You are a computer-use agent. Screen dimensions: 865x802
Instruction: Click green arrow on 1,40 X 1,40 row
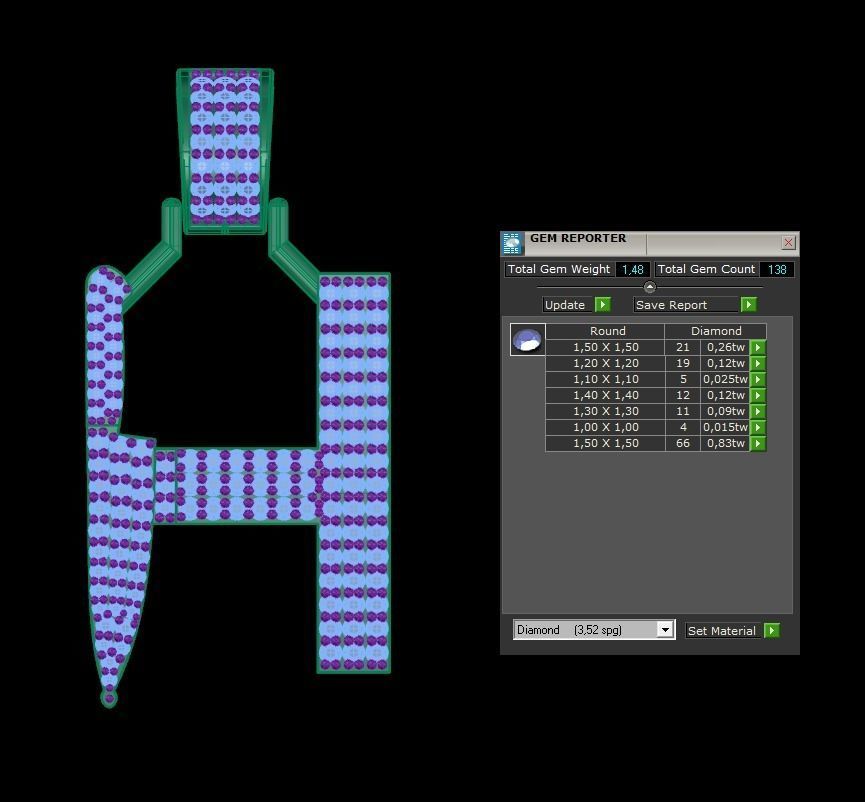pos(758,395)
